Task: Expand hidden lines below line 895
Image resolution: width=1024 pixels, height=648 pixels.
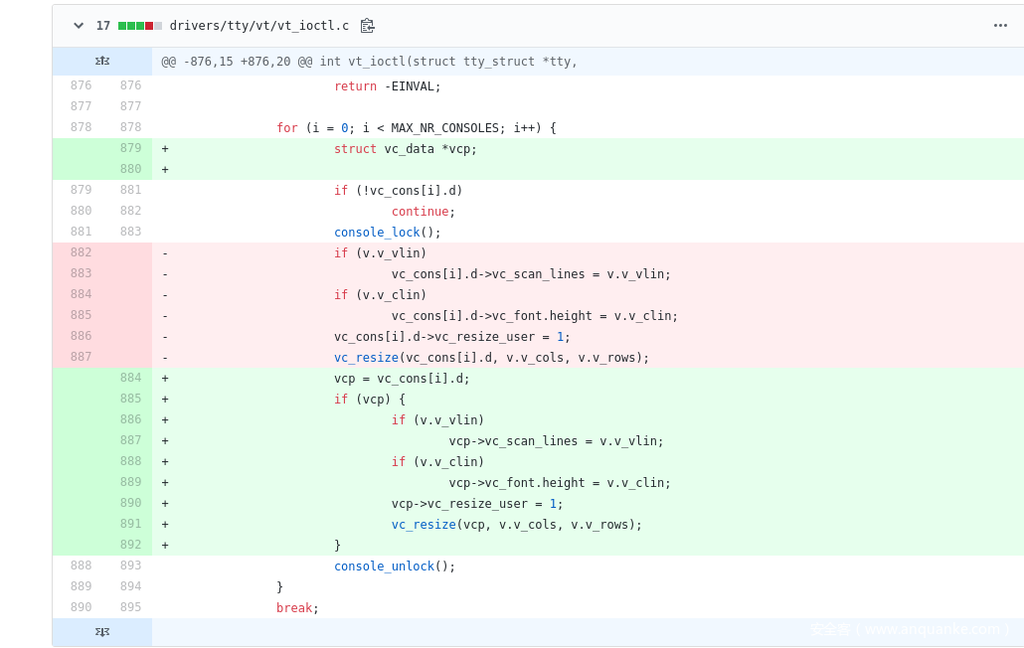Action: coord(102,632)
